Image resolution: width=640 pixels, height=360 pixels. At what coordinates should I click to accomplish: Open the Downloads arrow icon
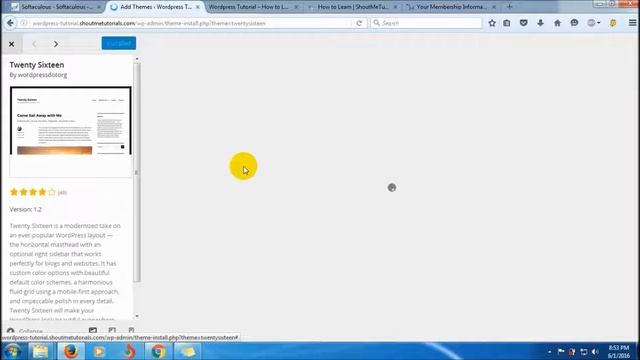[540, 23]
